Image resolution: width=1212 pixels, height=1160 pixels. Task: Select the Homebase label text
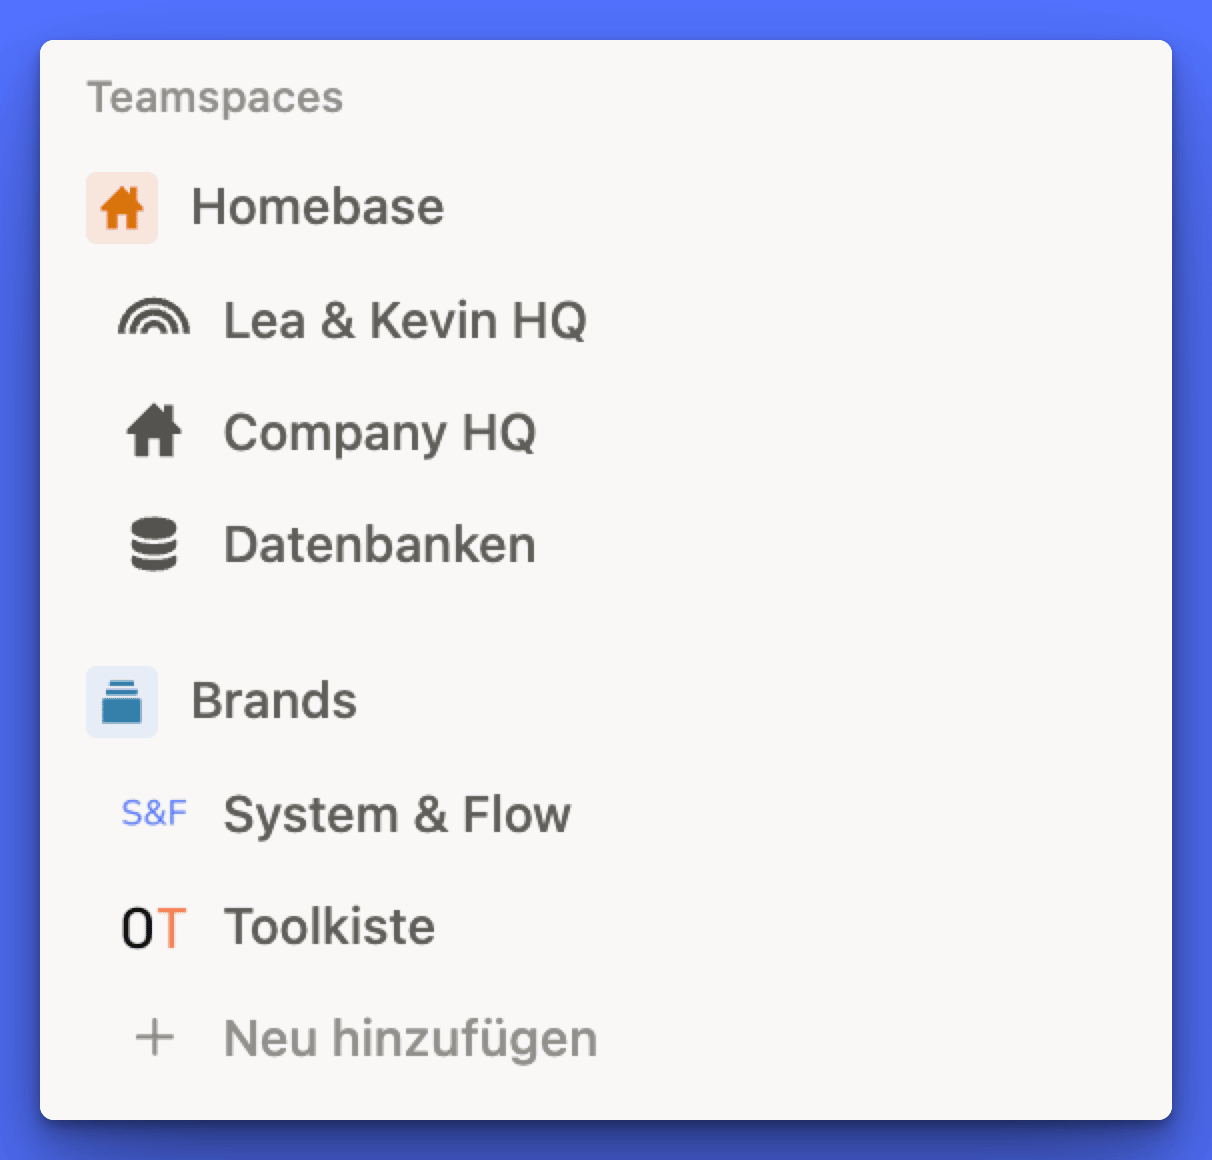click(x=318, y=208)
